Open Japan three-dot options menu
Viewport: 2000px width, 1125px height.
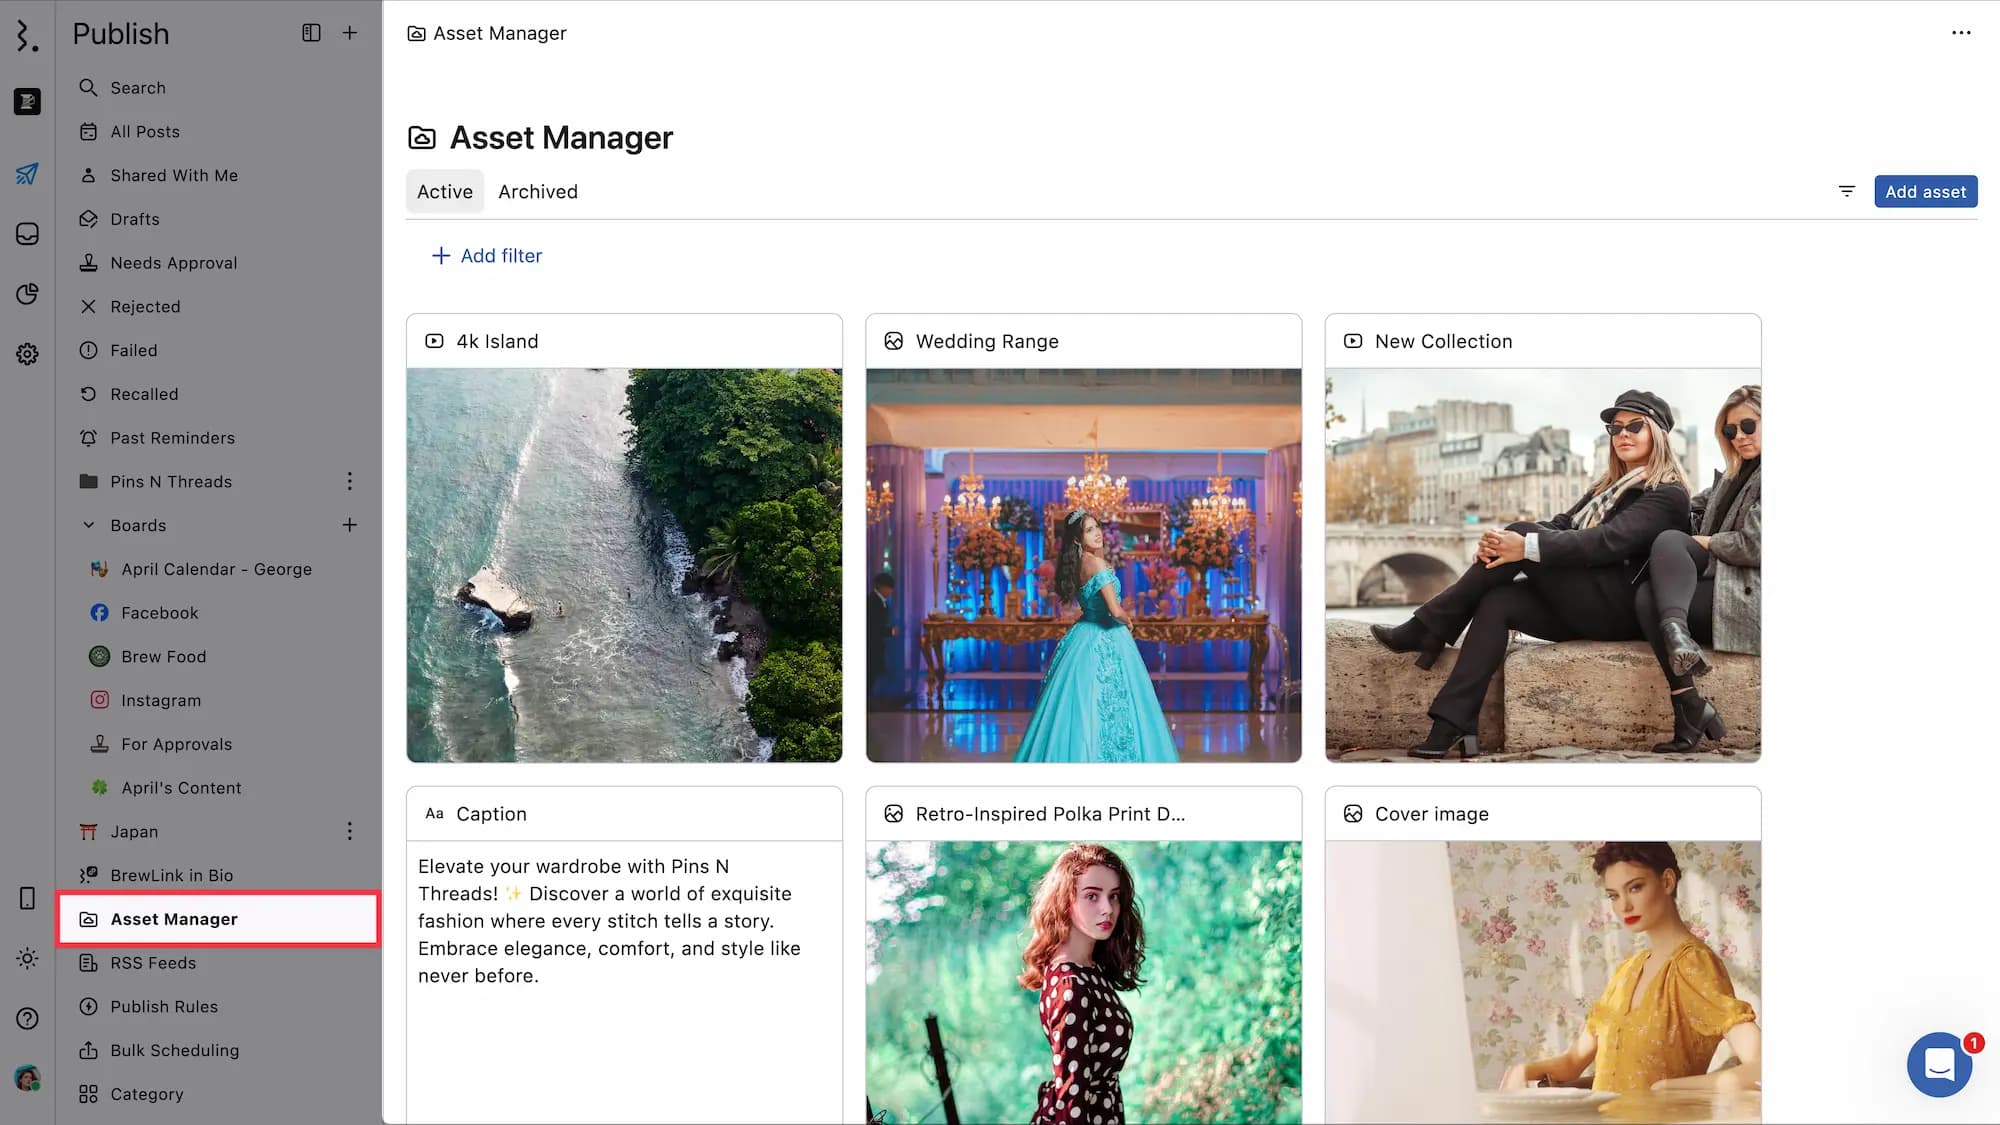pos(350,831)
